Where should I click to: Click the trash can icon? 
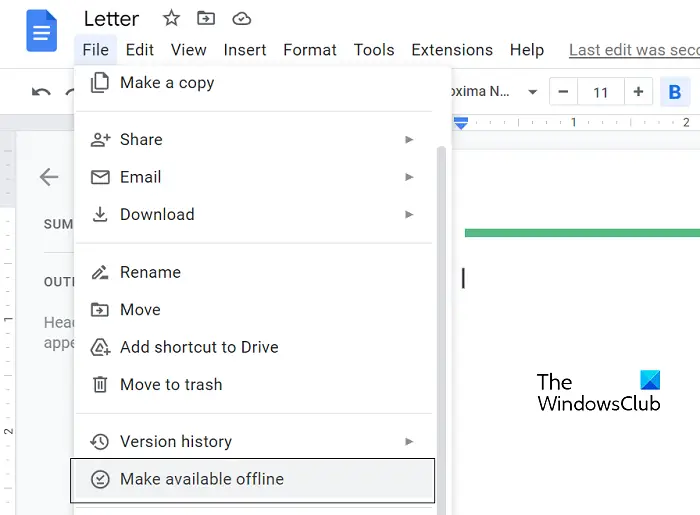(x=100, y=384)
